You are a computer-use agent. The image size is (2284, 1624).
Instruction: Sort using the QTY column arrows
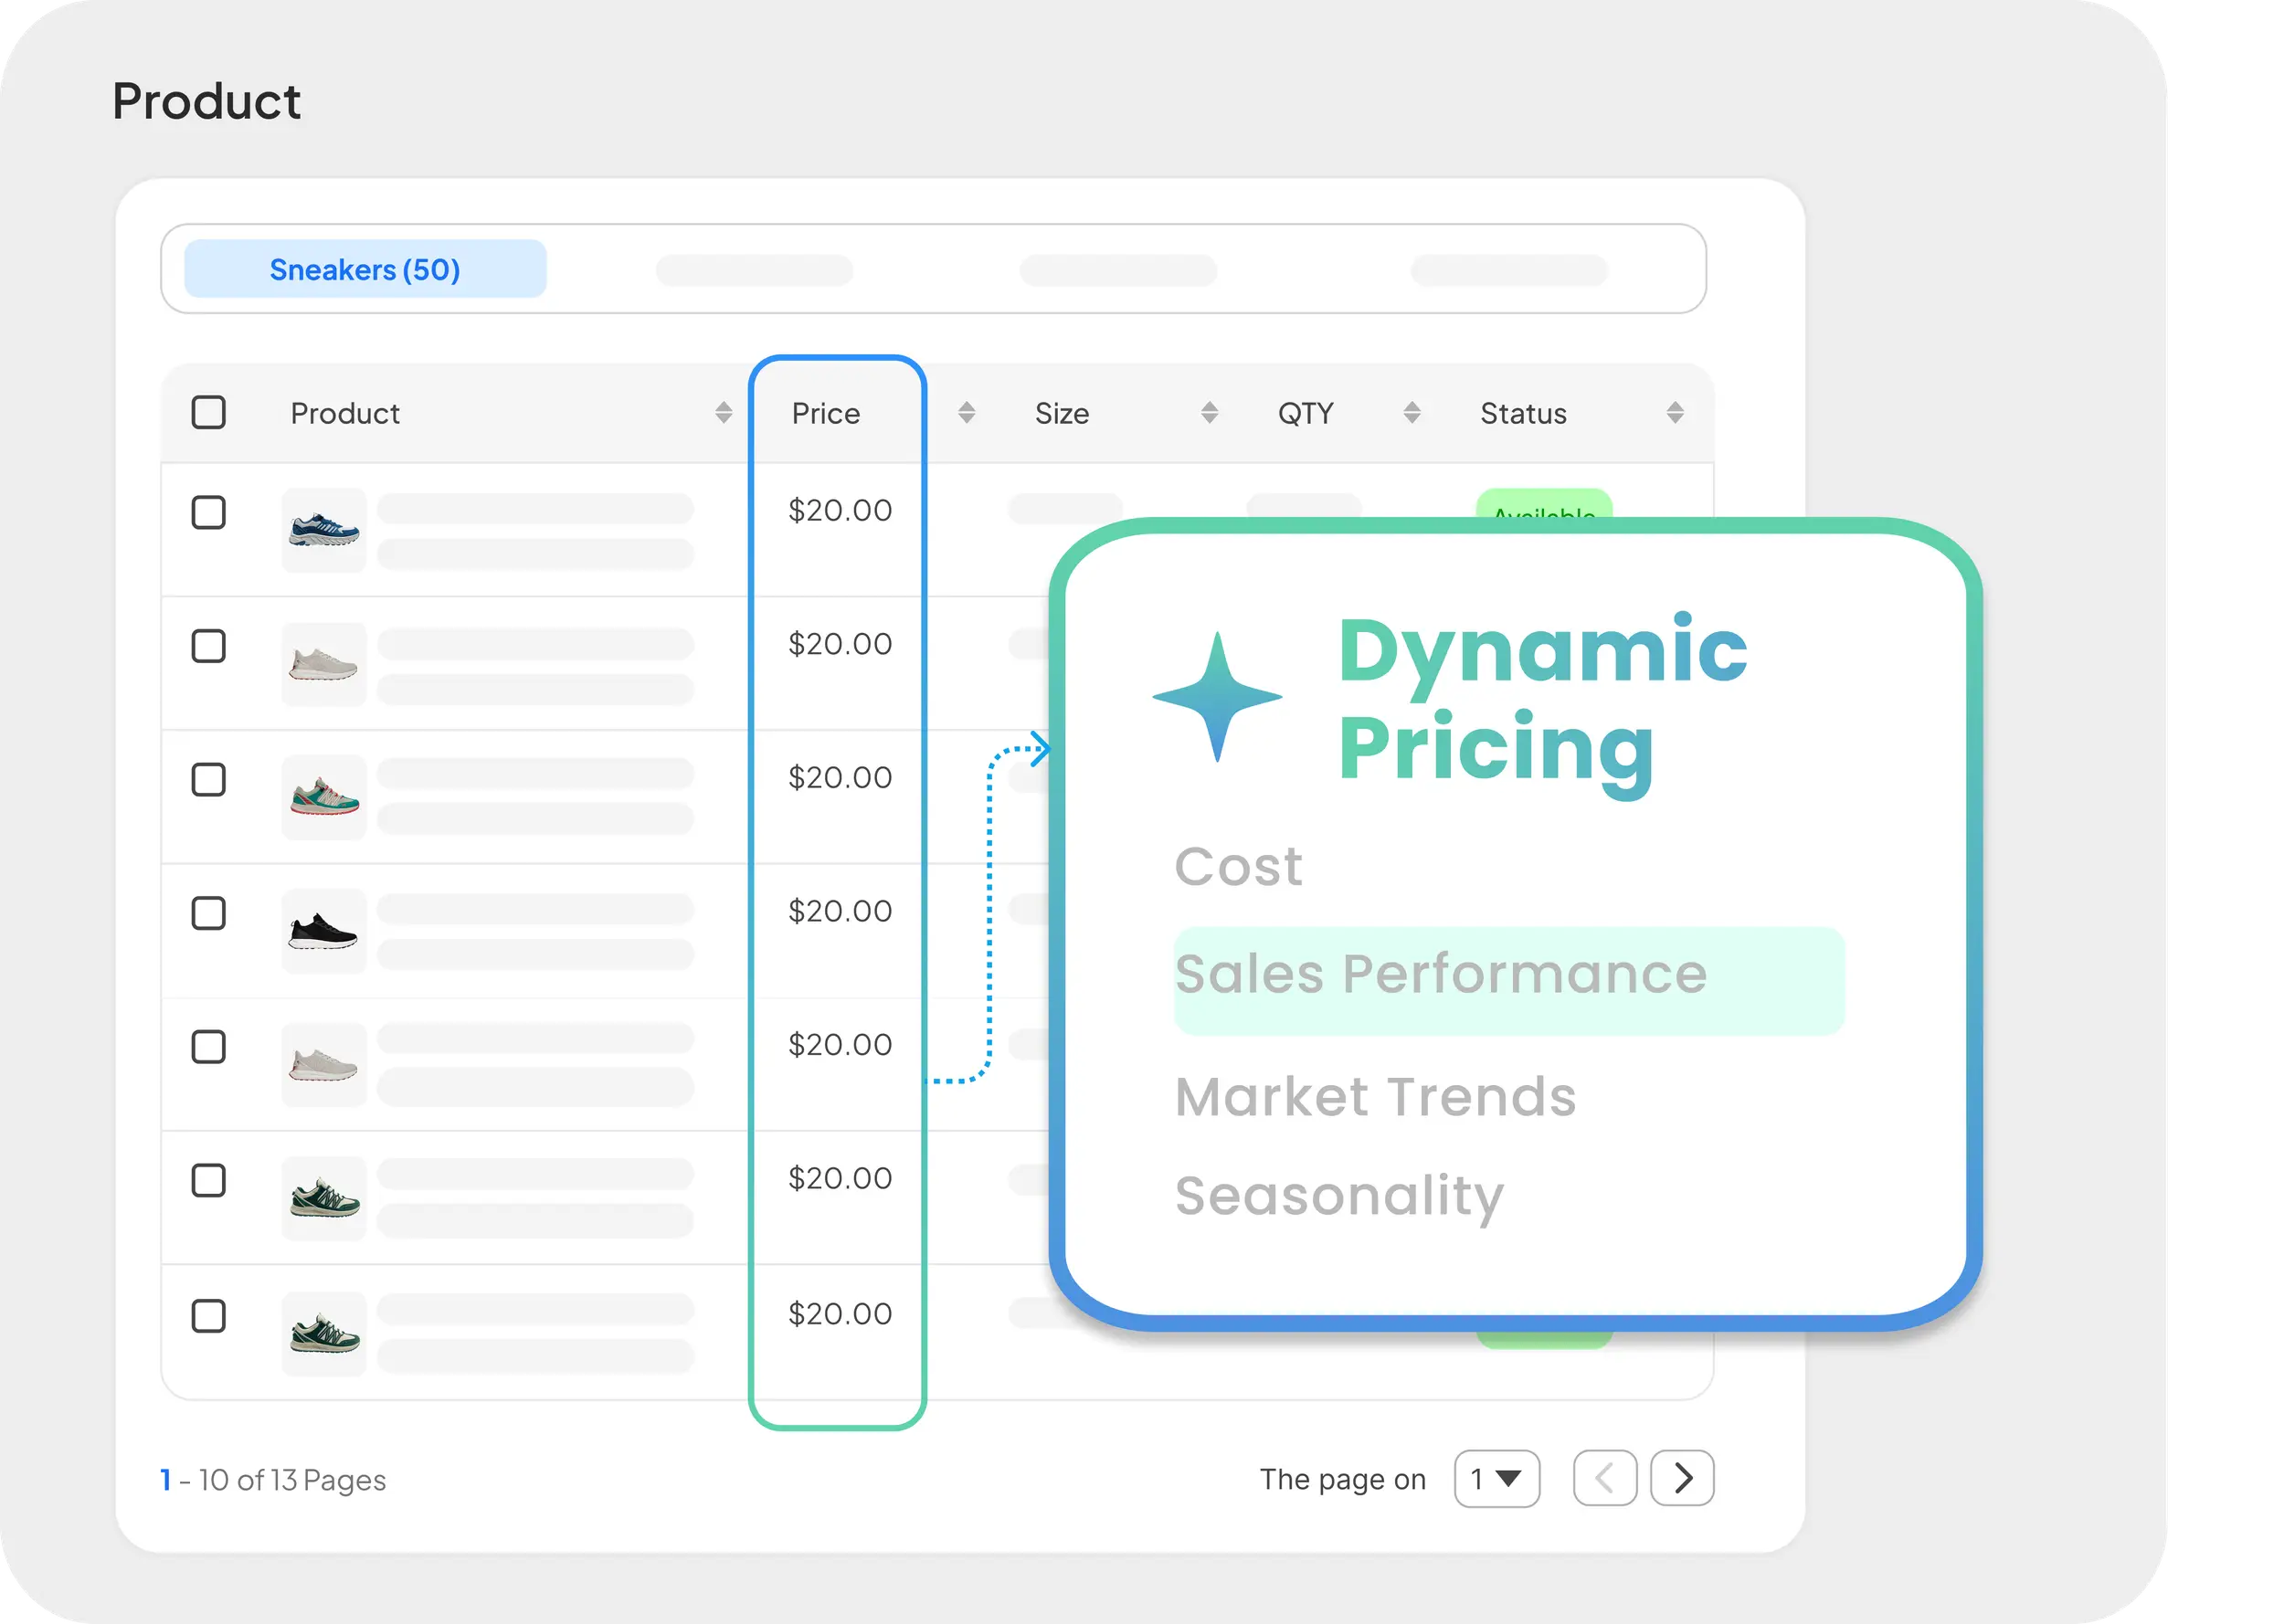1411,413
